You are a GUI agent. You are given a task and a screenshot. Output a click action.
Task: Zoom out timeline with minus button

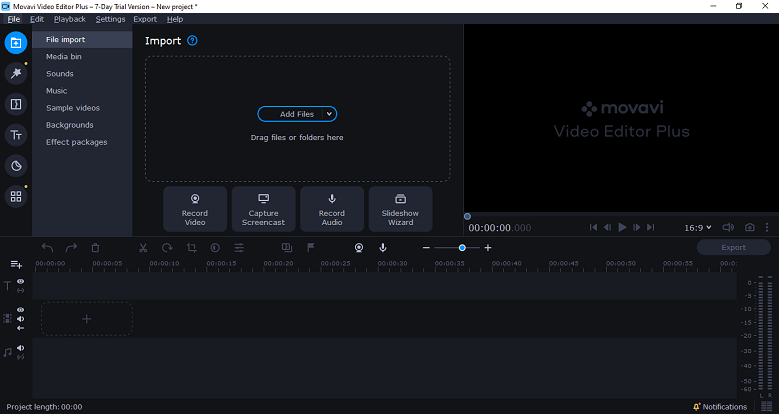click(426, 248)
